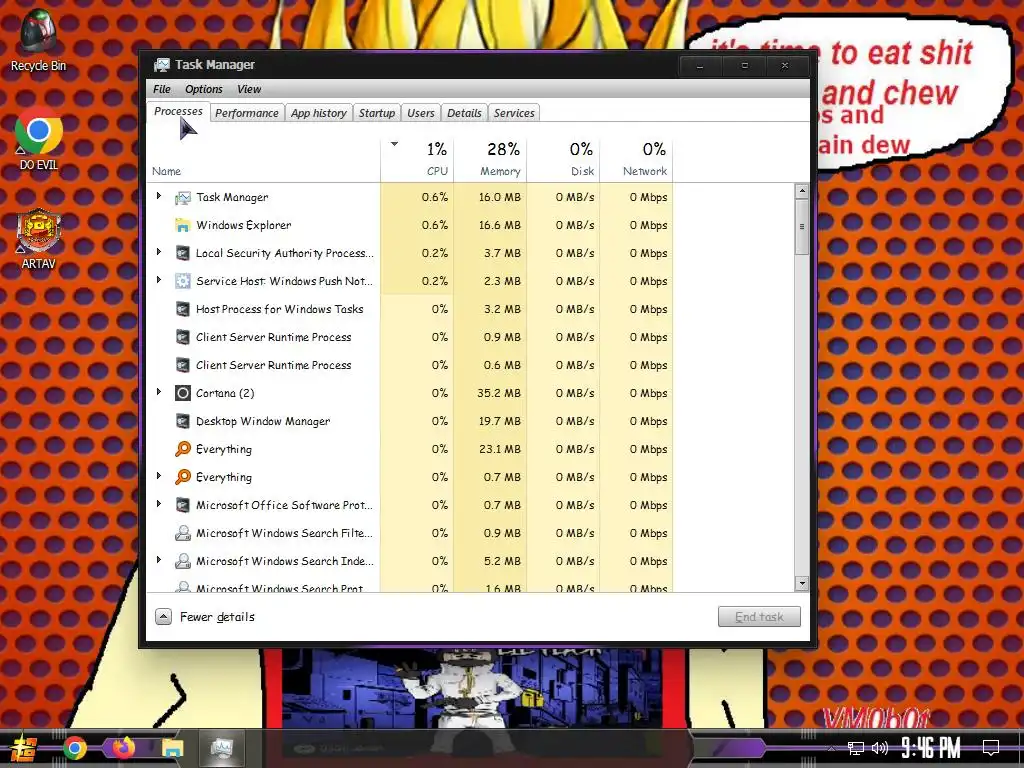
Task: Switch to the App history tab
Action: (319, 113)
